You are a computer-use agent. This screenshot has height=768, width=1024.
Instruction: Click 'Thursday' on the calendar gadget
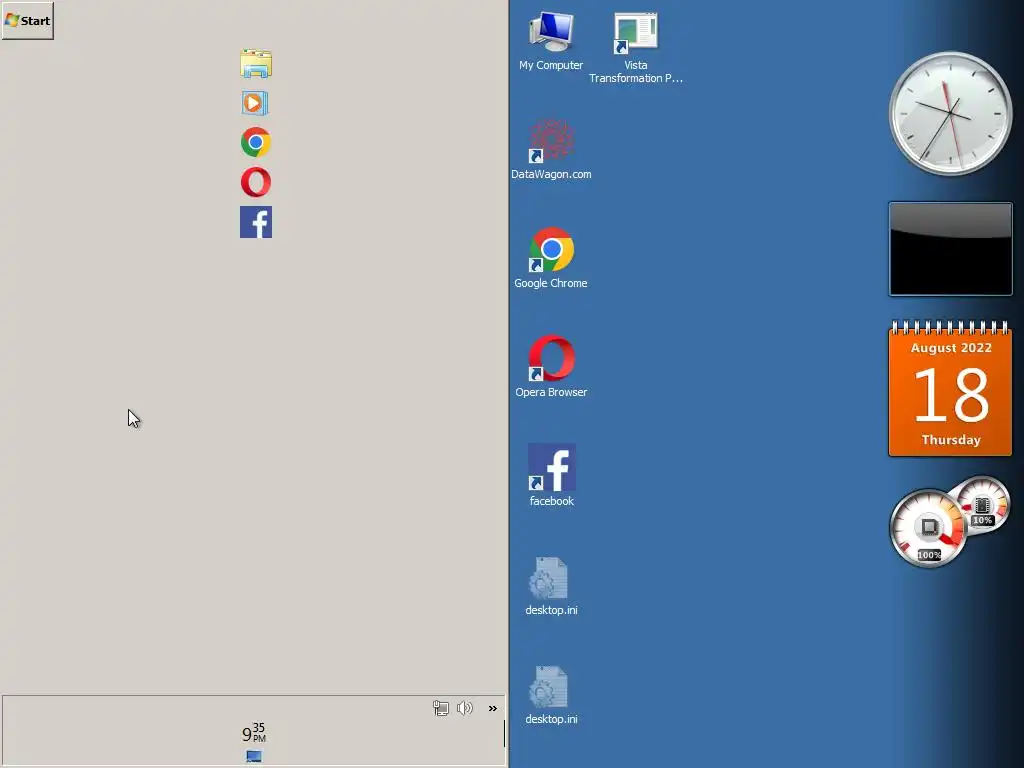951,440
